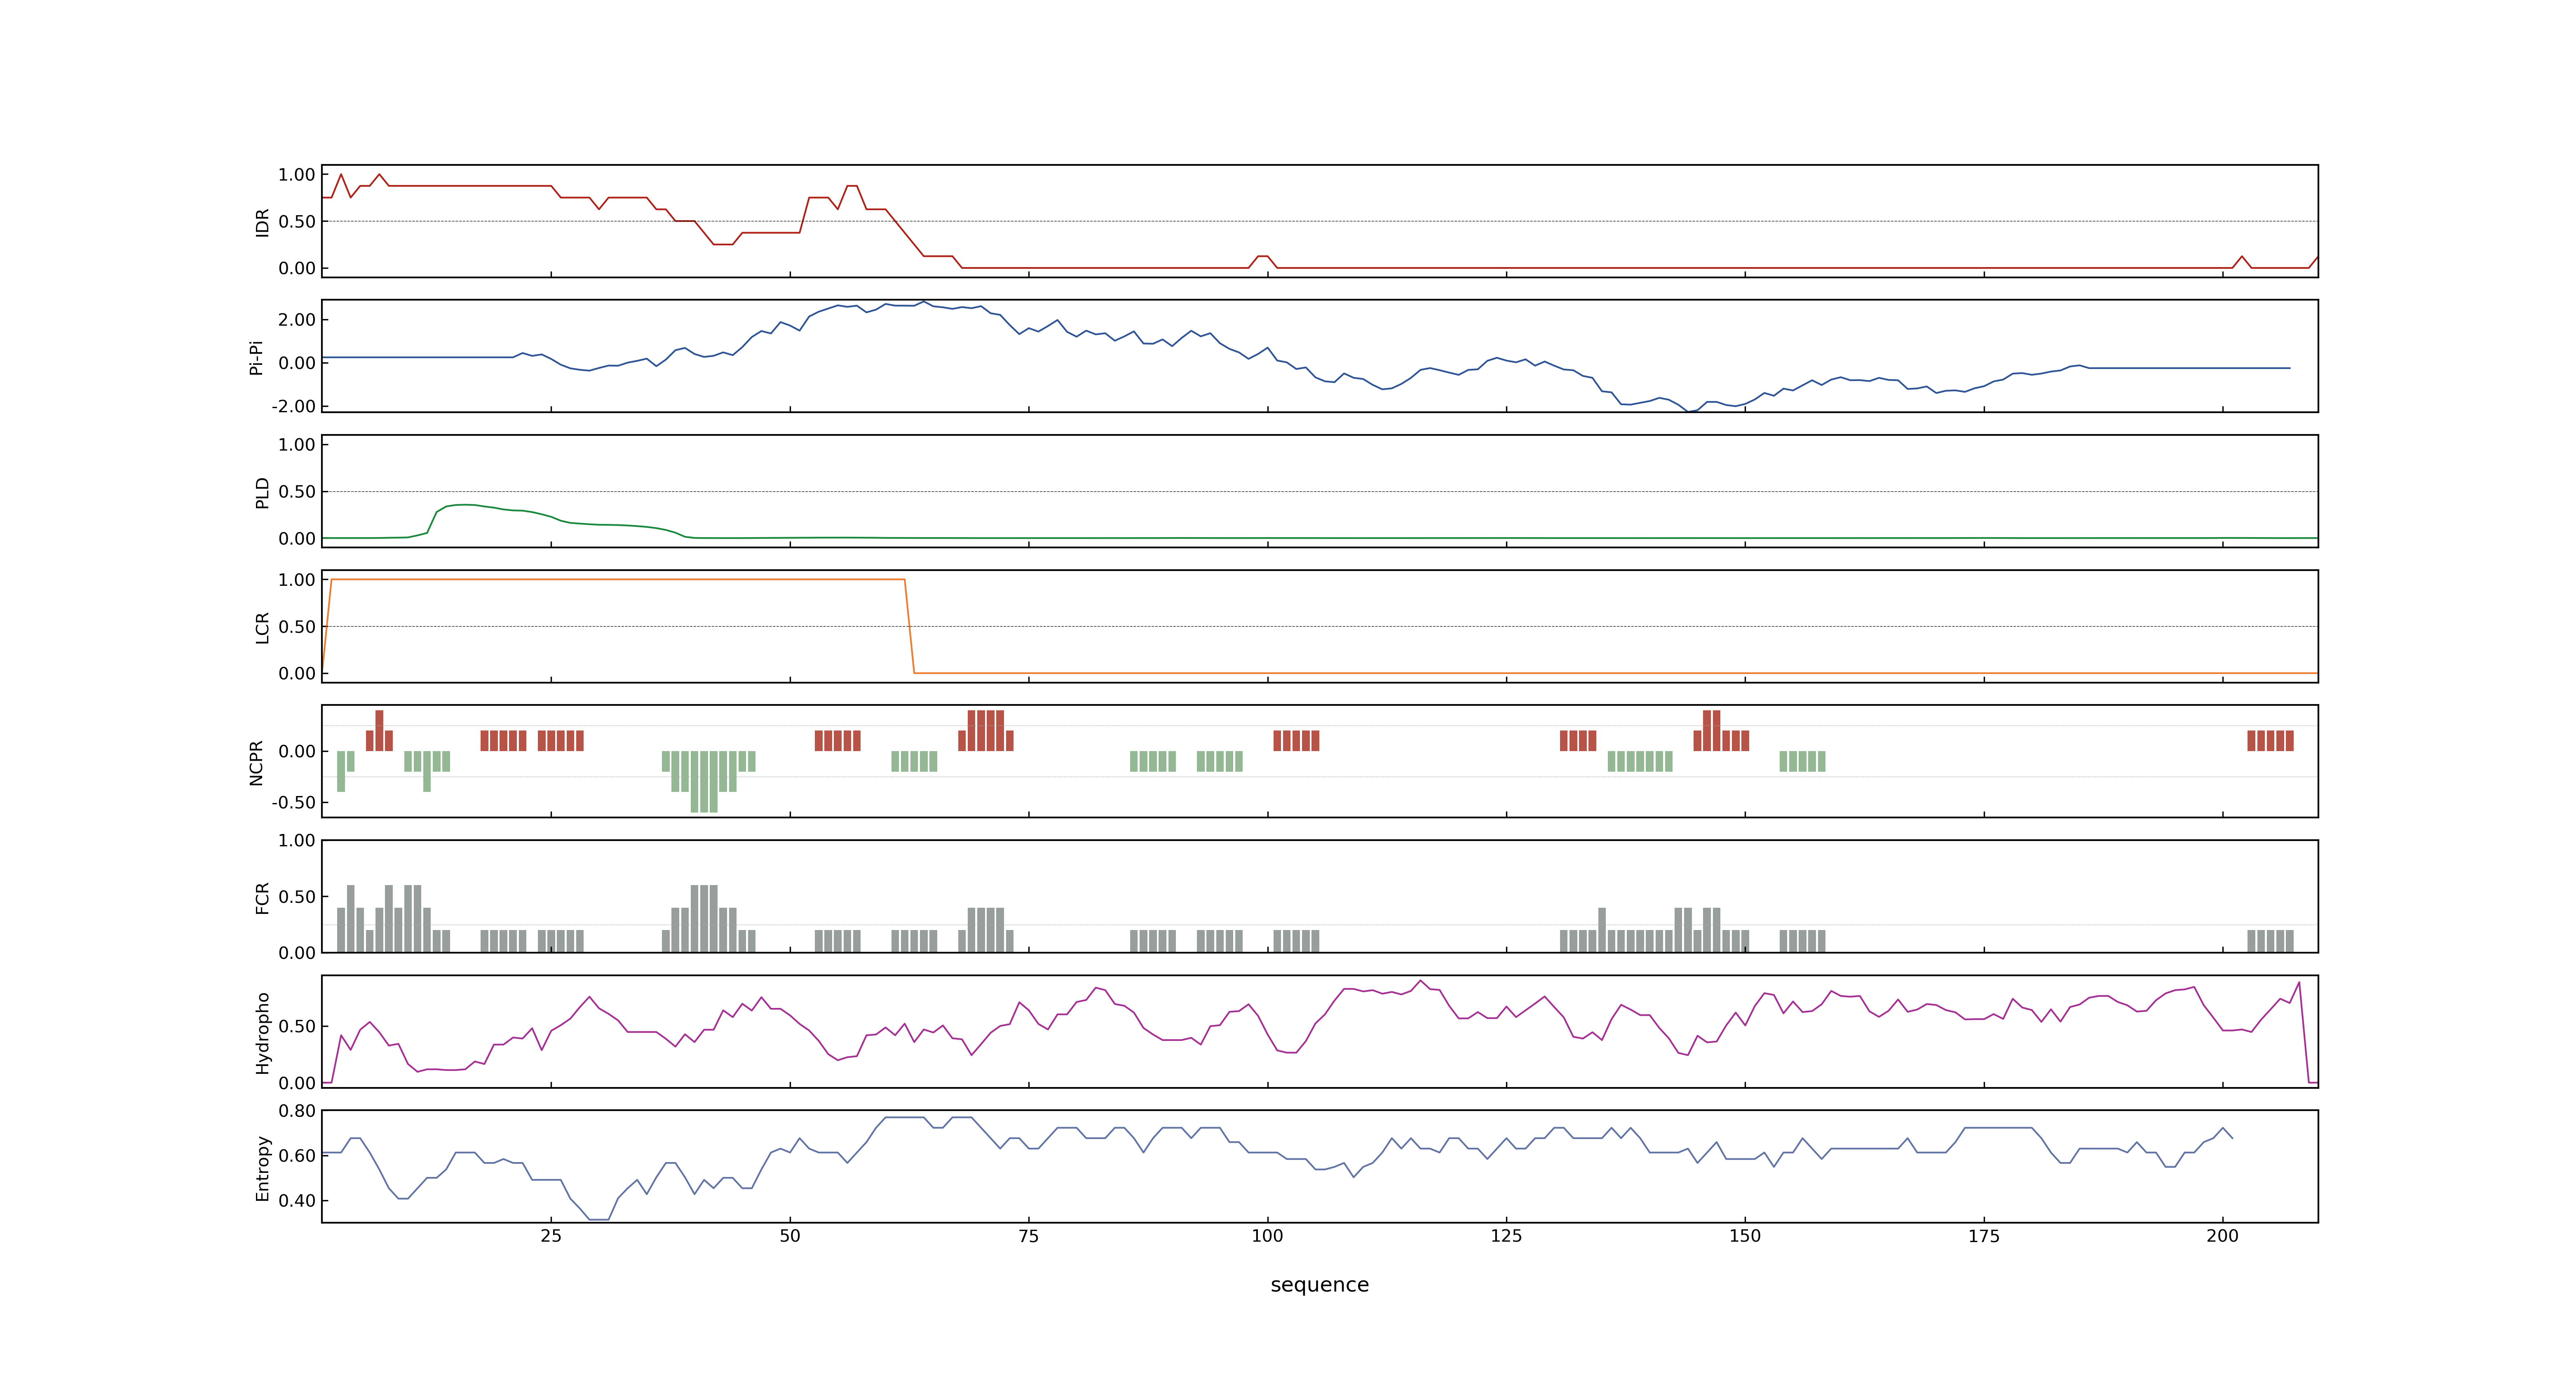Viewport: 2576px width, 1374px height.
Task: Click x-axis tick label 125
Action: tap(1506, 1236)
